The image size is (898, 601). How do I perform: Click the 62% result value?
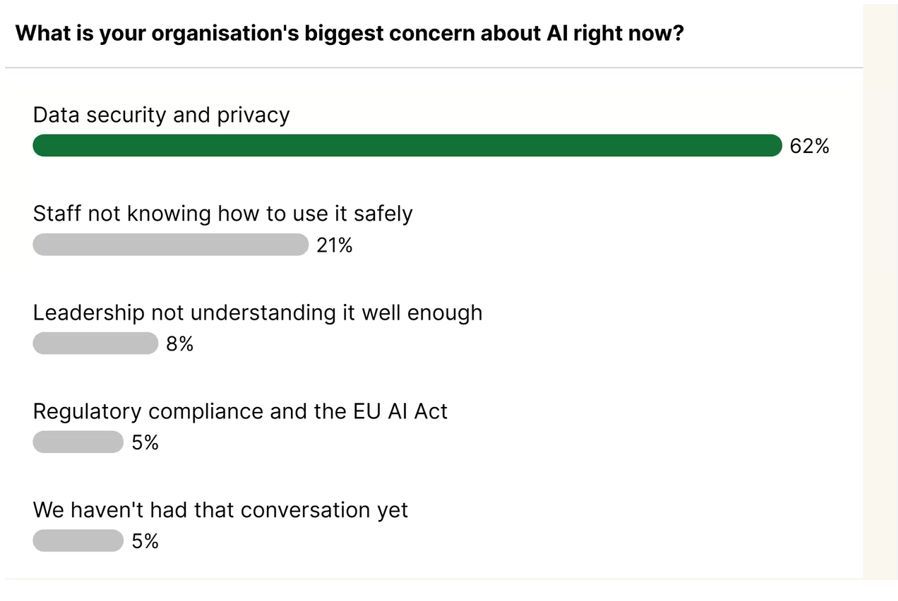coord(809,147)
